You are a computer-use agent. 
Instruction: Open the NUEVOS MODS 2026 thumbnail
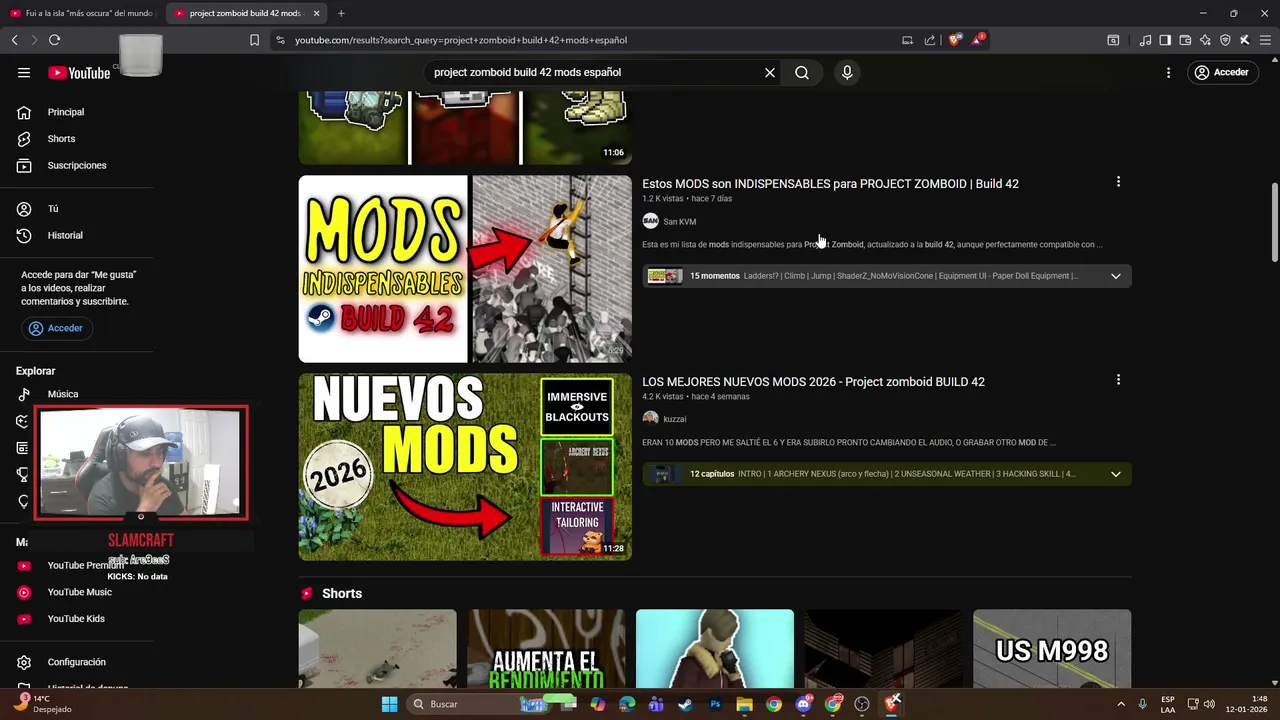pyautogui.click(x=465, y=467)
